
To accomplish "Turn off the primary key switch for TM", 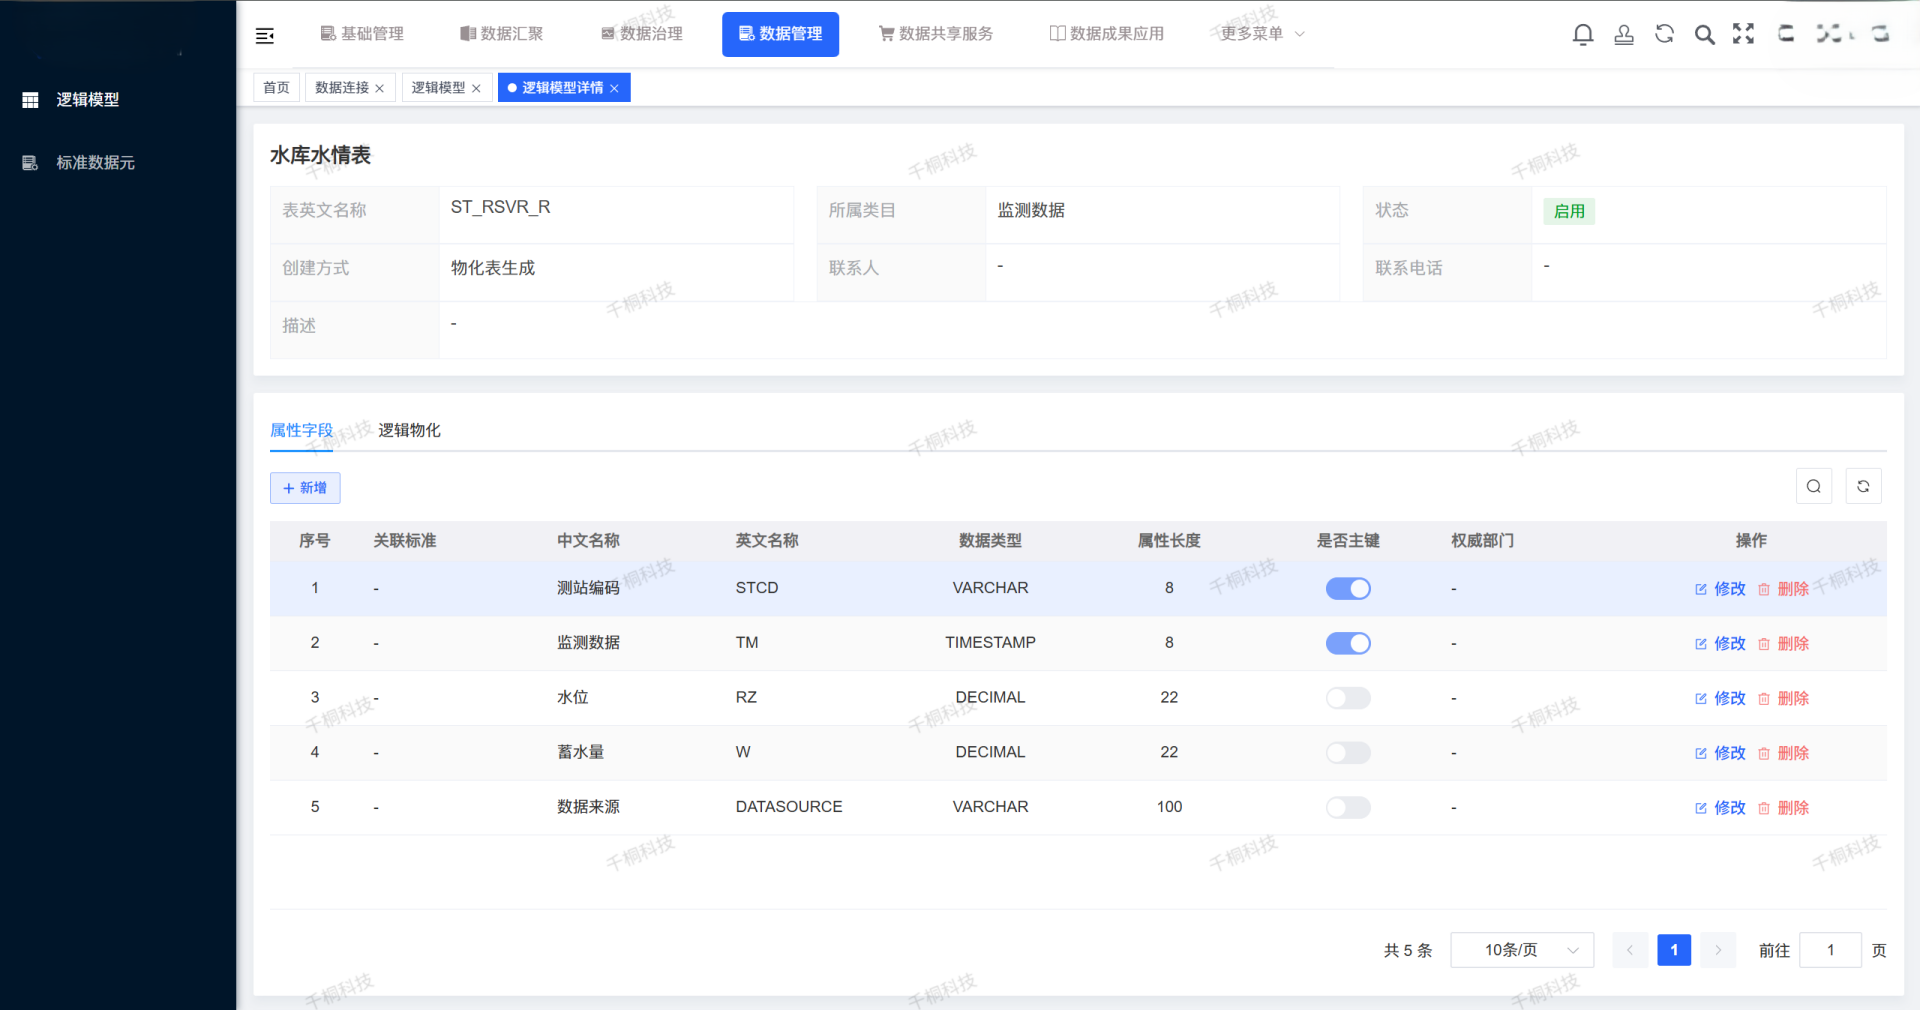I will click(1348, 643).
